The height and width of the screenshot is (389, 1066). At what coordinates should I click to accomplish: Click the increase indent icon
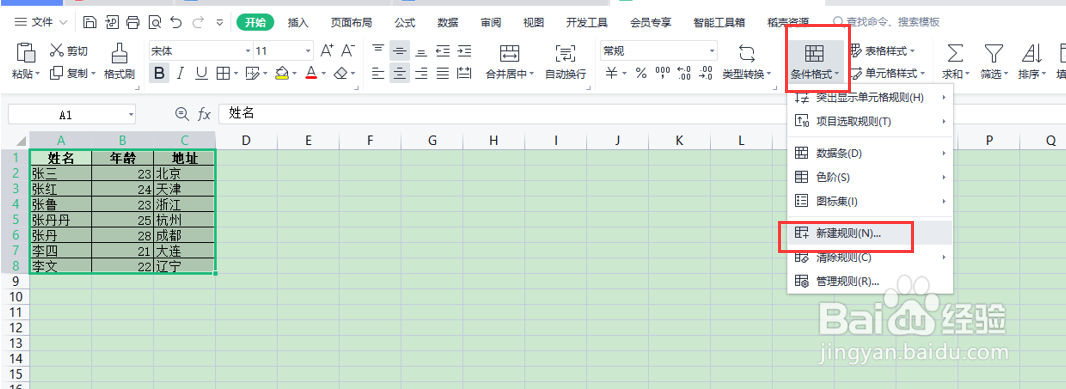pos(465,51)
